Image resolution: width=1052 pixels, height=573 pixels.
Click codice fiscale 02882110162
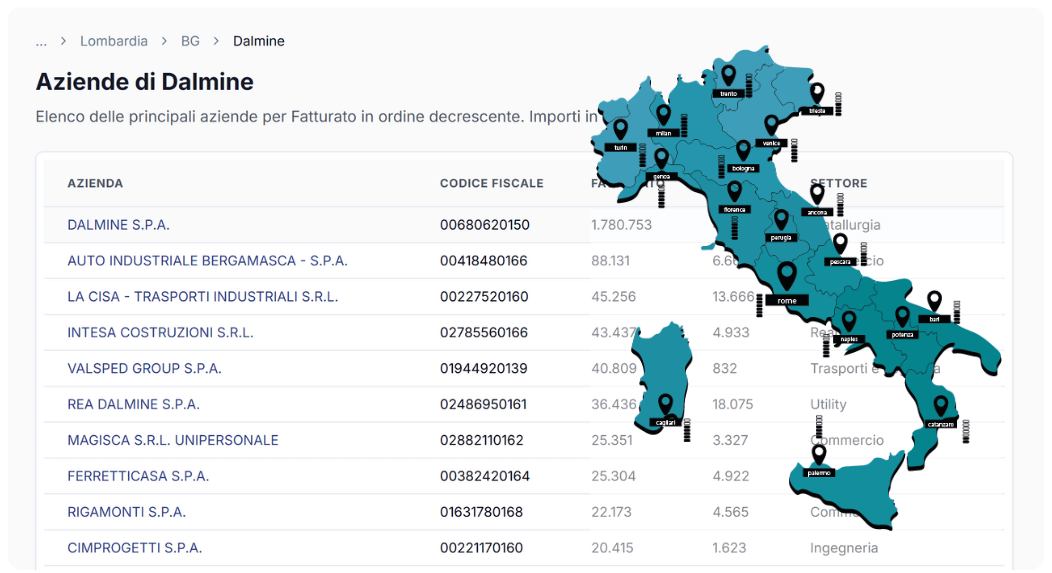(x=482, y=440)
